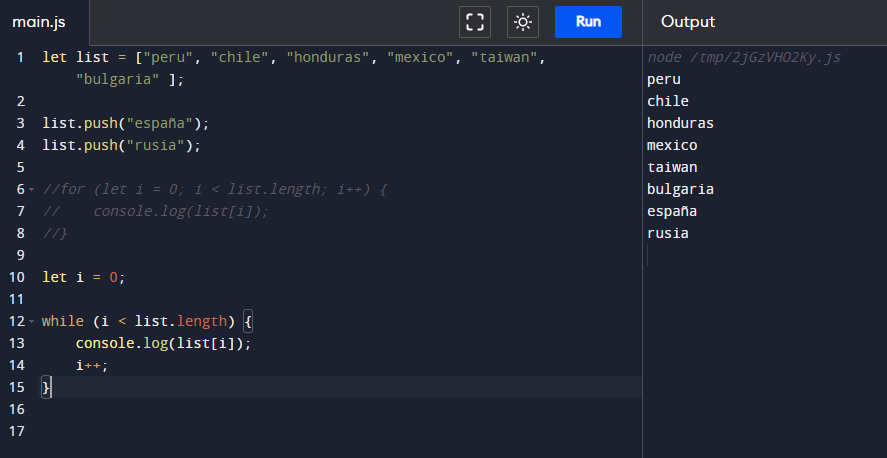This screenshot has width=887, height=458.
Task: Click the 'peru' line in the output
Action: coord(664,79)
